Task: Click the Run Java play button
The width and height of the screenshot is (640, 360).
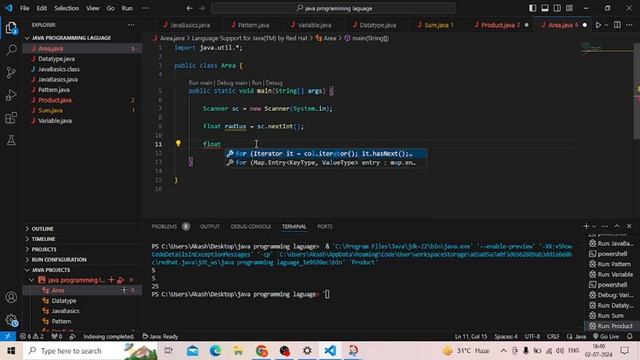Action: coord(598,25)
